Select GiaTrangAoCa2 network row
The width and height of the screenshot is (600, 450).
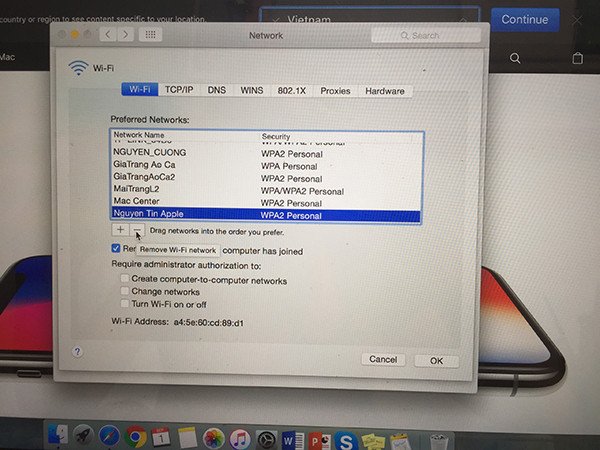267,177
